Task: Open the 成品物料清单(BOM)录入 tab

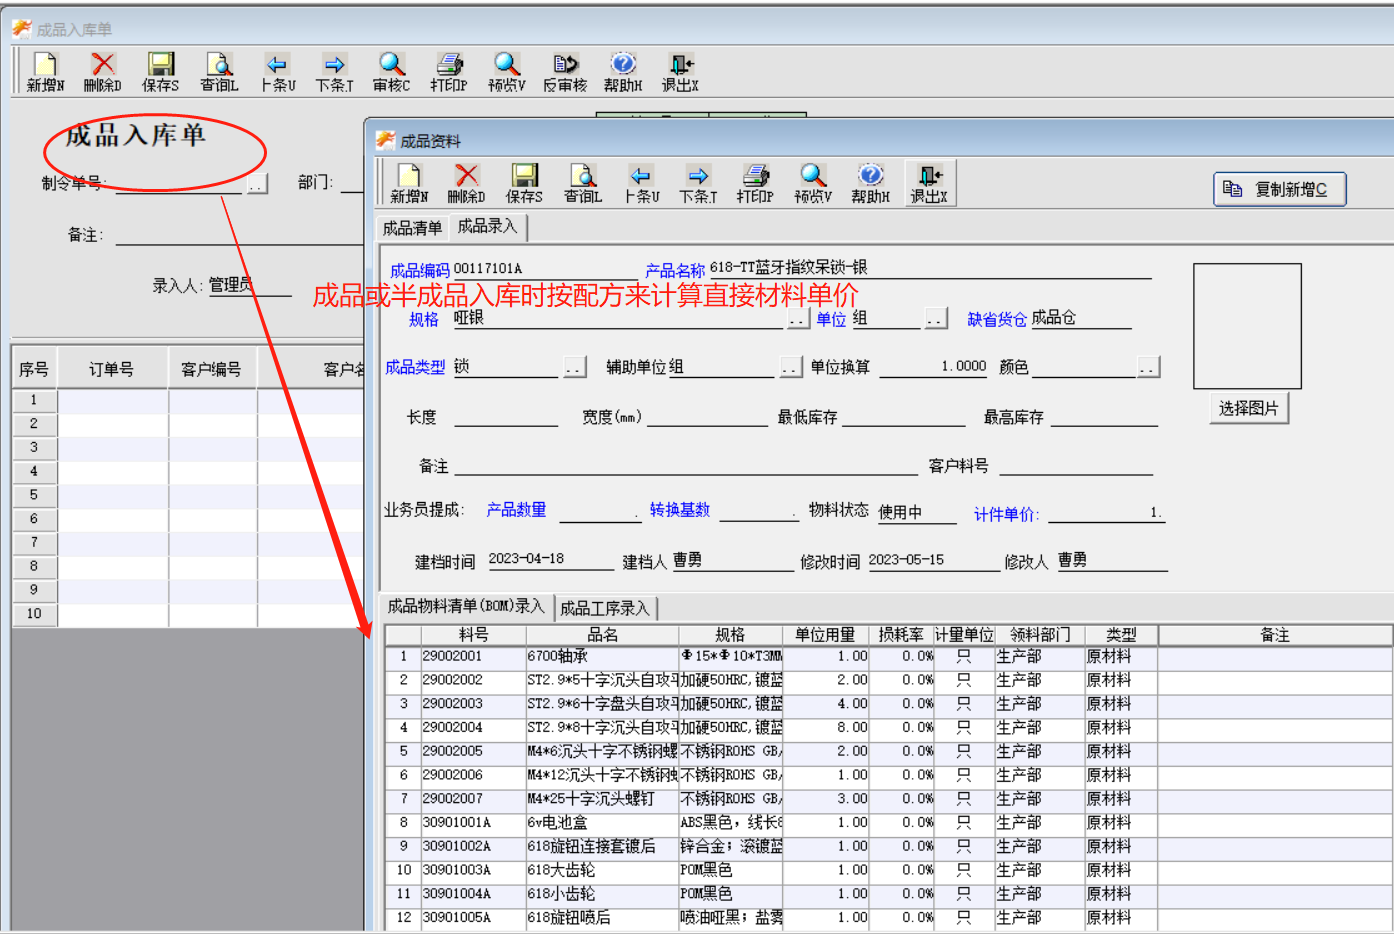Action: point(466,606)
